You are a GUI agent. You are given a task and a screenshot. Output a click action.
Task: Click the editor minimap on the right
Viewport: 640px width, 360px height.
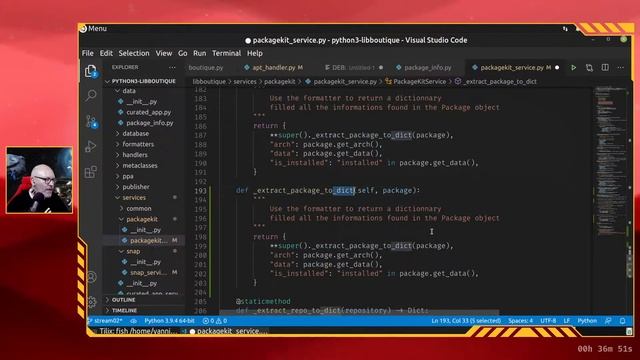tap(611, 200)
